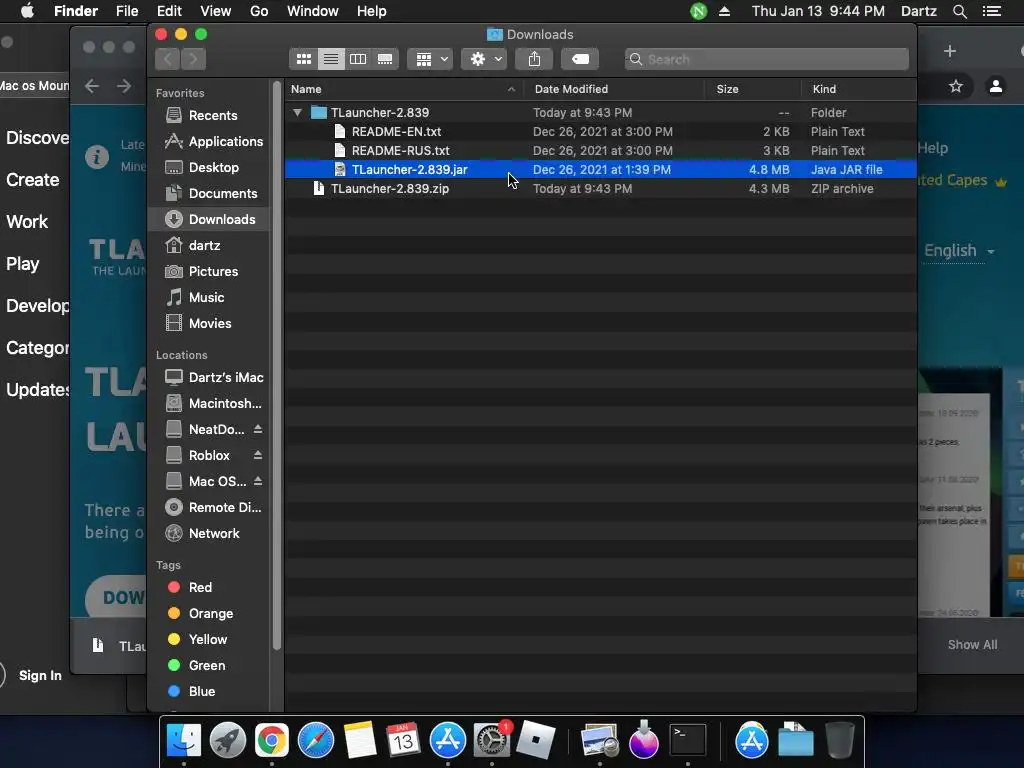Sort by the Name column
This screenshot has height=768, width=1024.
click(x=404, y=89)
